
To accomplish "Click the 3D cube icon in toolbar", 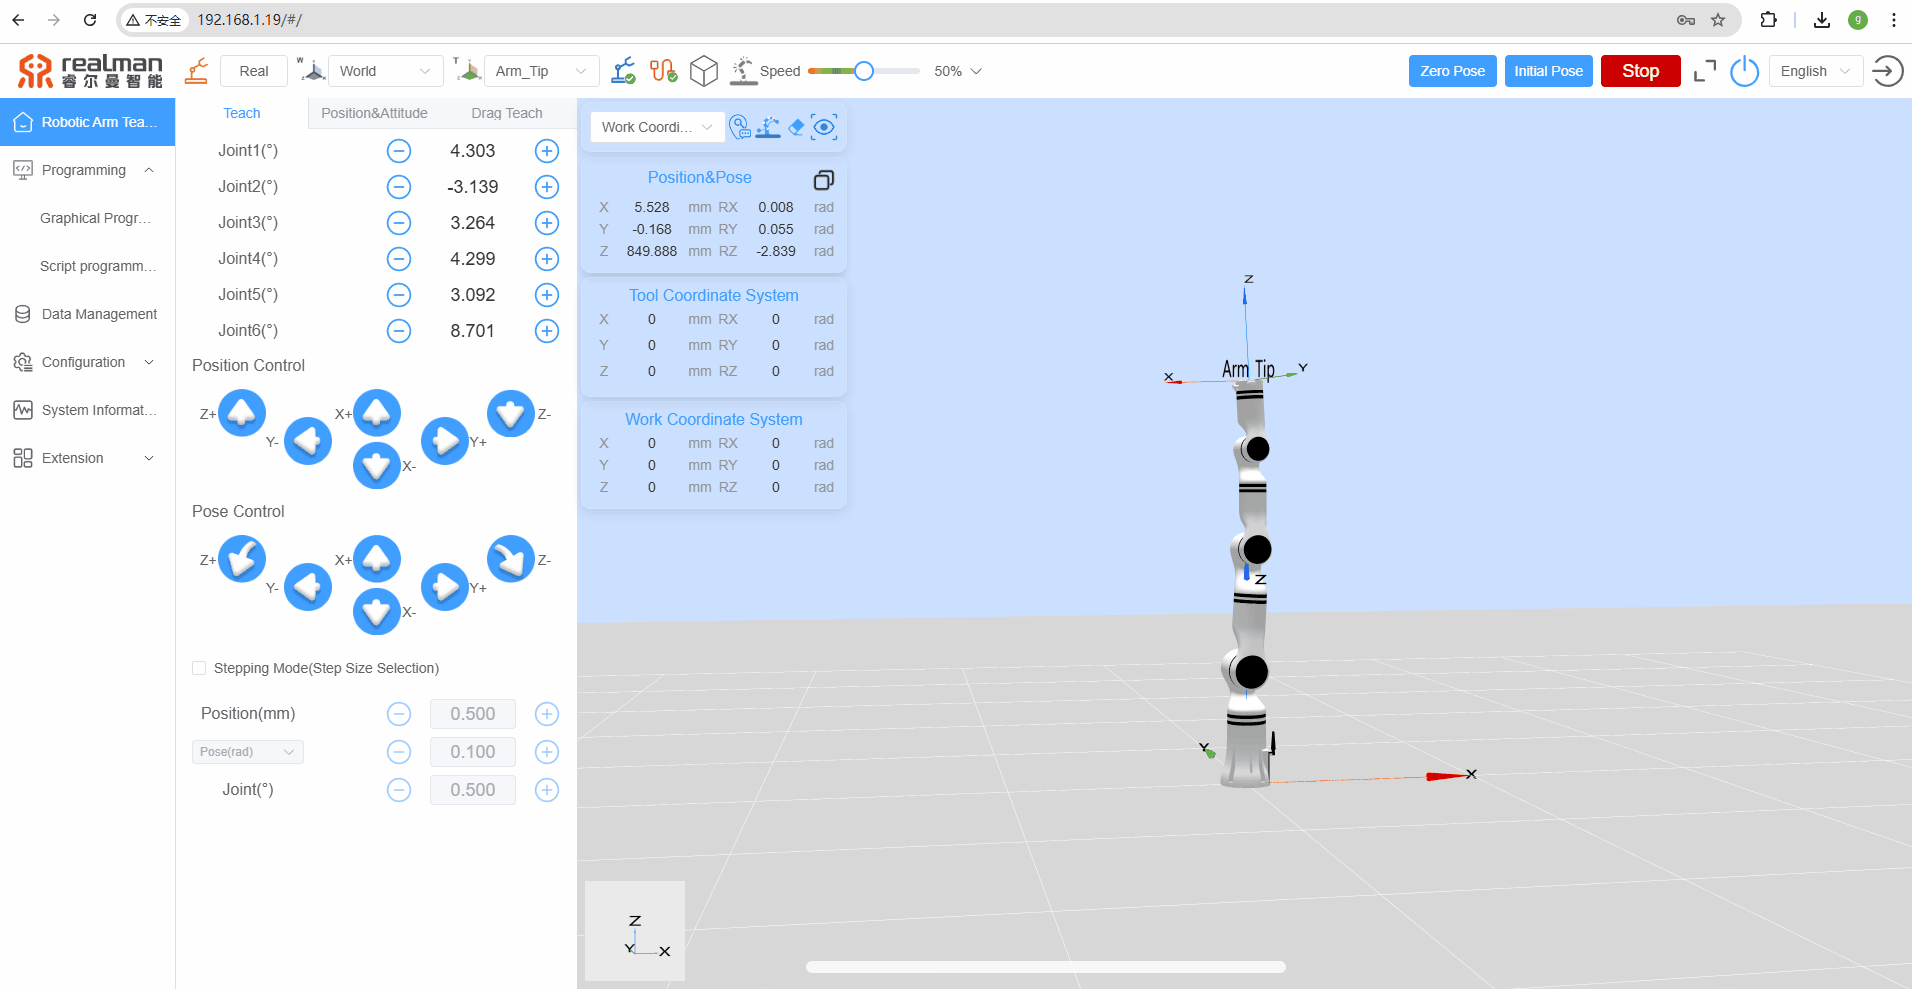I will (704, 71).
